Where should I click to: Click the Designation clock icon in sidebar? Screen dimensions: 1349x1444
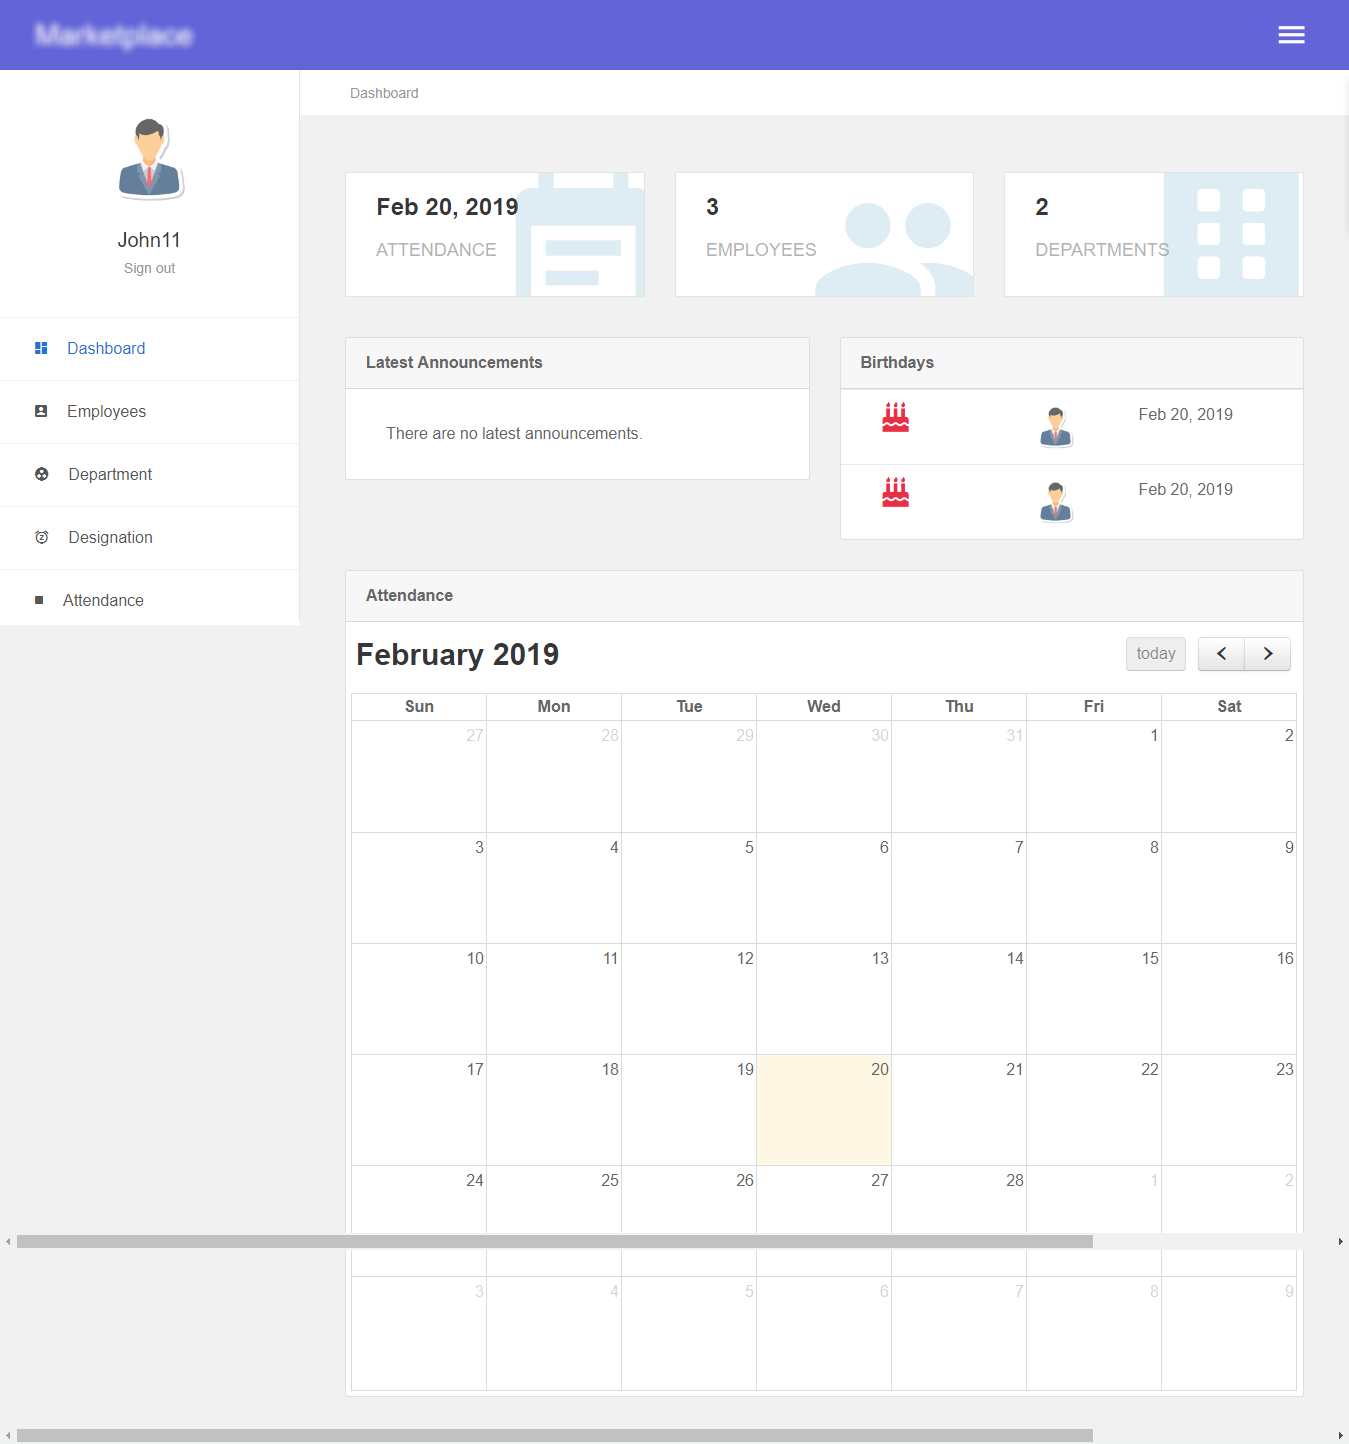click(x=41, y=537)
